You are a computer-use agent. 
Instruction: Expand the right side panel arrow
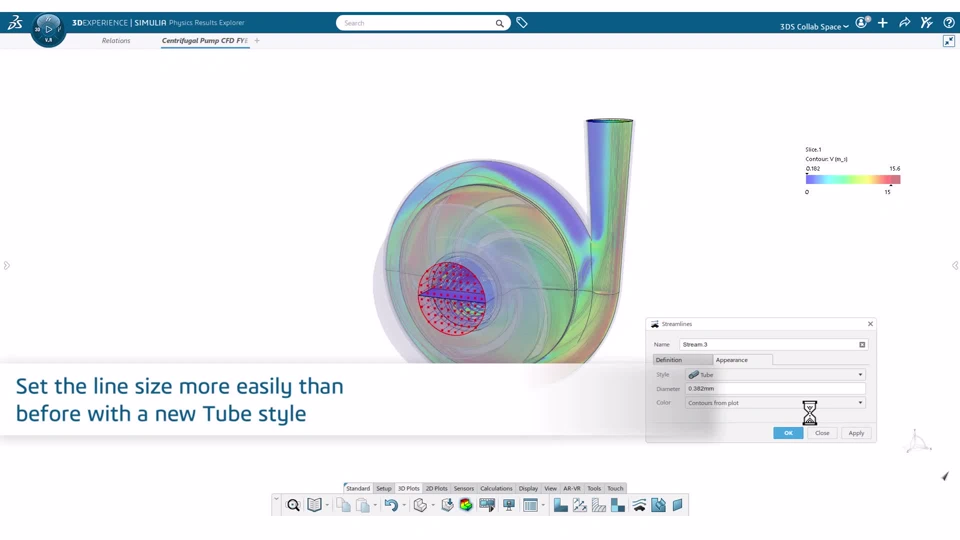955,265
